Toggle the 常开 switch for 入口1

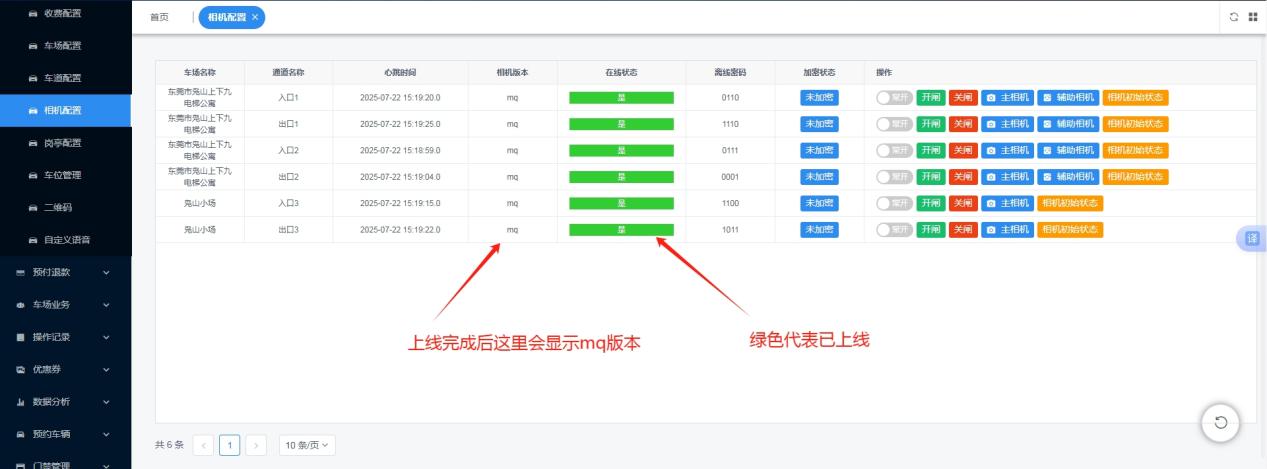[893, 98]
